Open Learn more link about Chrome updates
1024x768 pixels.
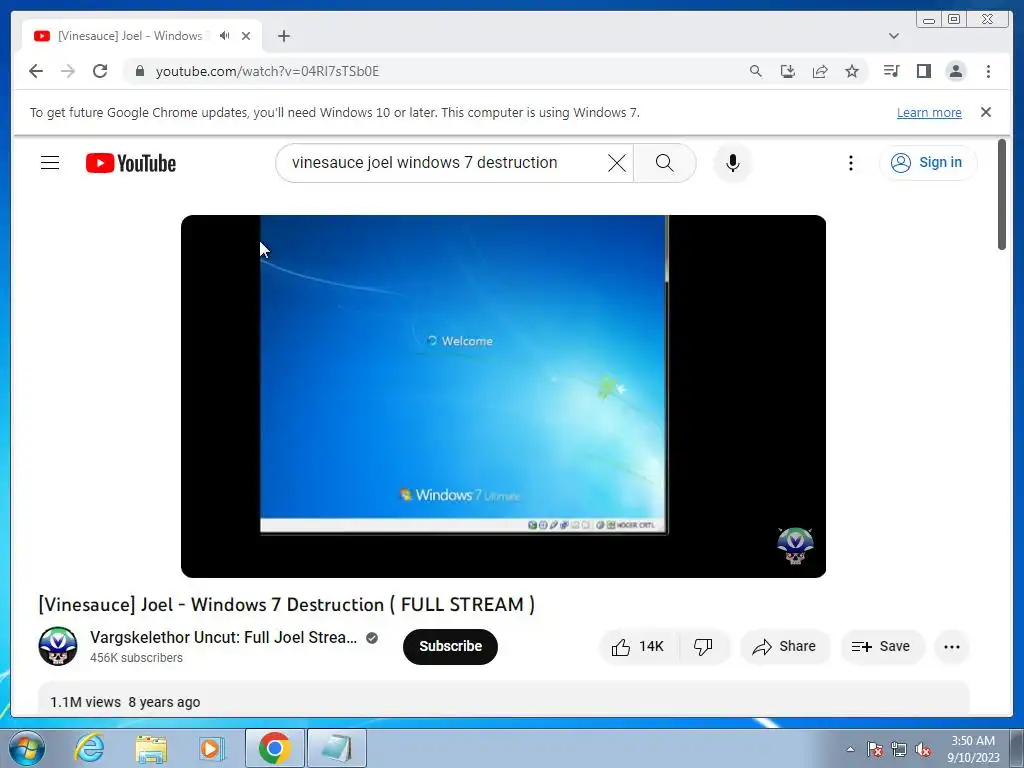coord(929,113)
